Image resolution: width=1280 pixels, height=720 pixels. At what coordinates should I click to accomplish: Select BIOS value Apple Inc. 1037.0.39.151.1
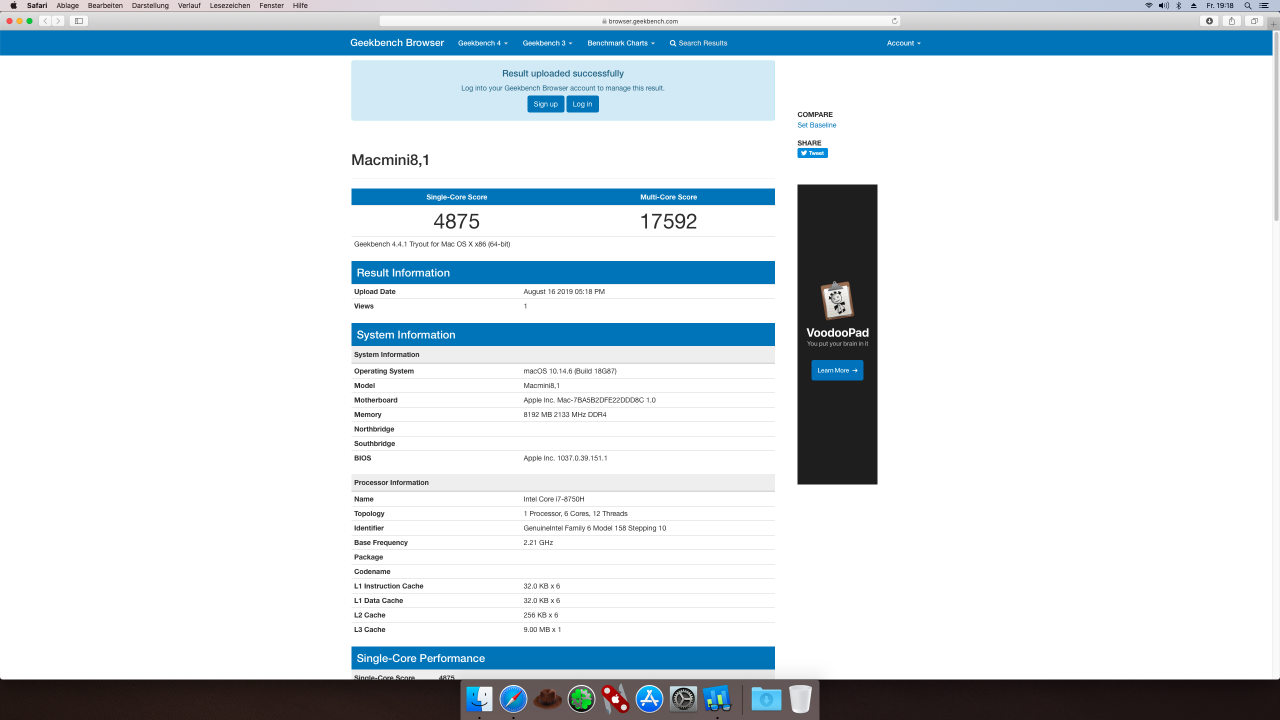tap(565, 458)
